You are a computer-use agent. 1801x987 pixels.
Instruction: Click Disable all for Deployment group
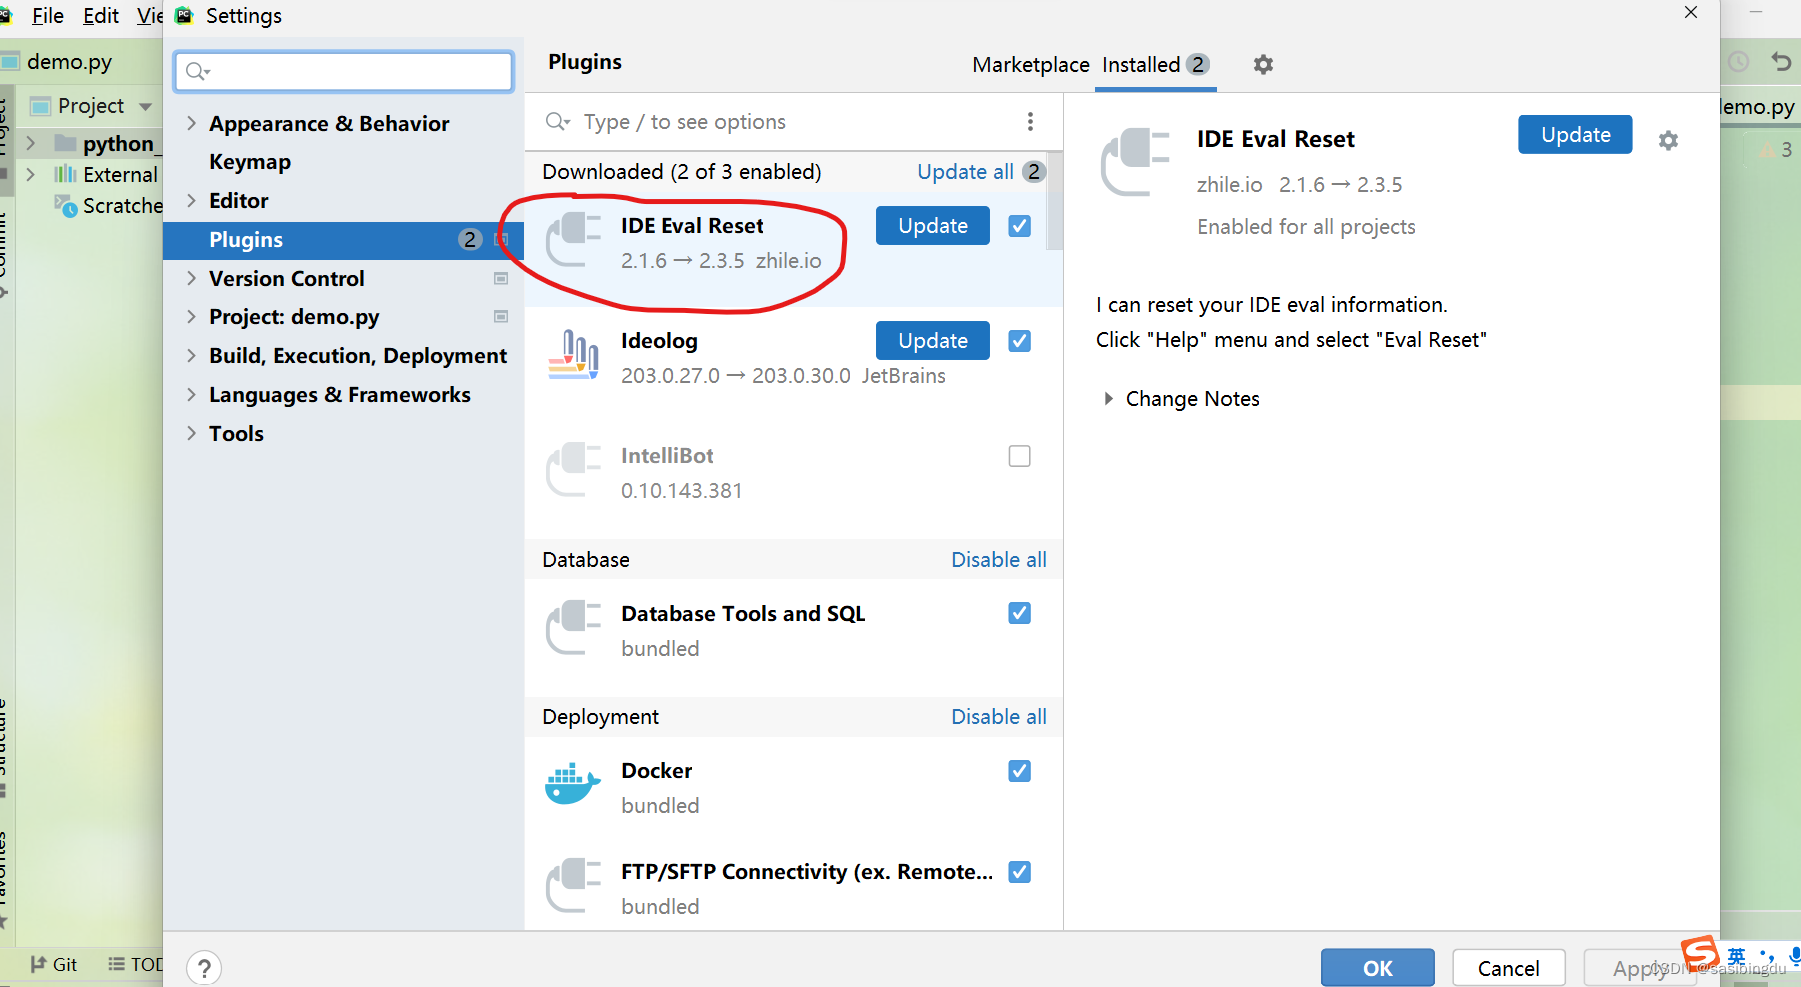coord(999,717)
